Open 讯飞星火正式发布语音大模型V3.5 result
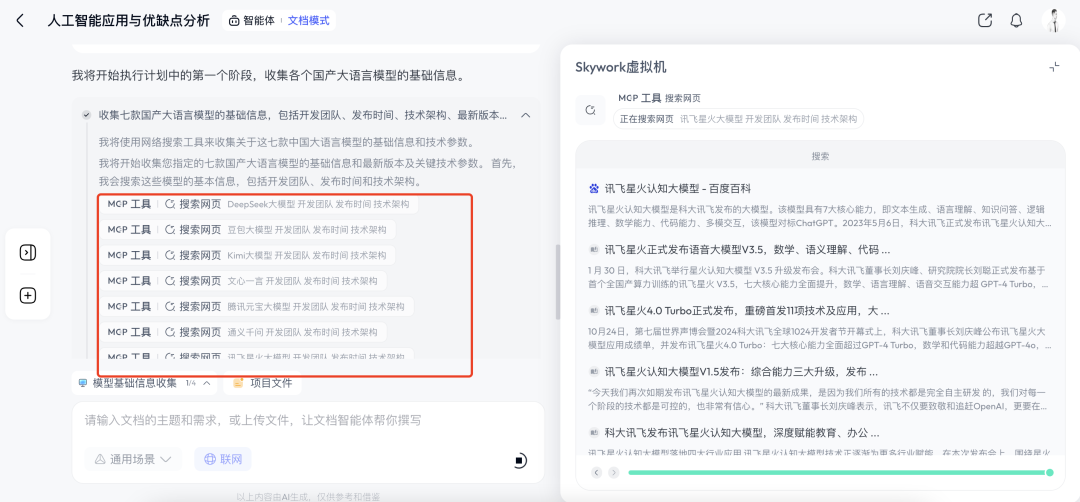This screenshot has width=1080, height=502. (747, 249)
